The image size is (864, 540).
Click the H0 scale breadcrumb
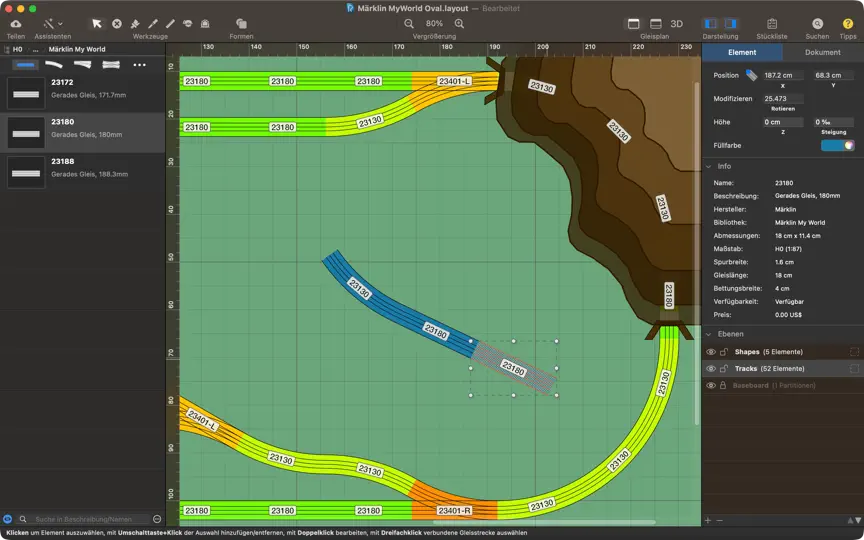tap(18, 49)
